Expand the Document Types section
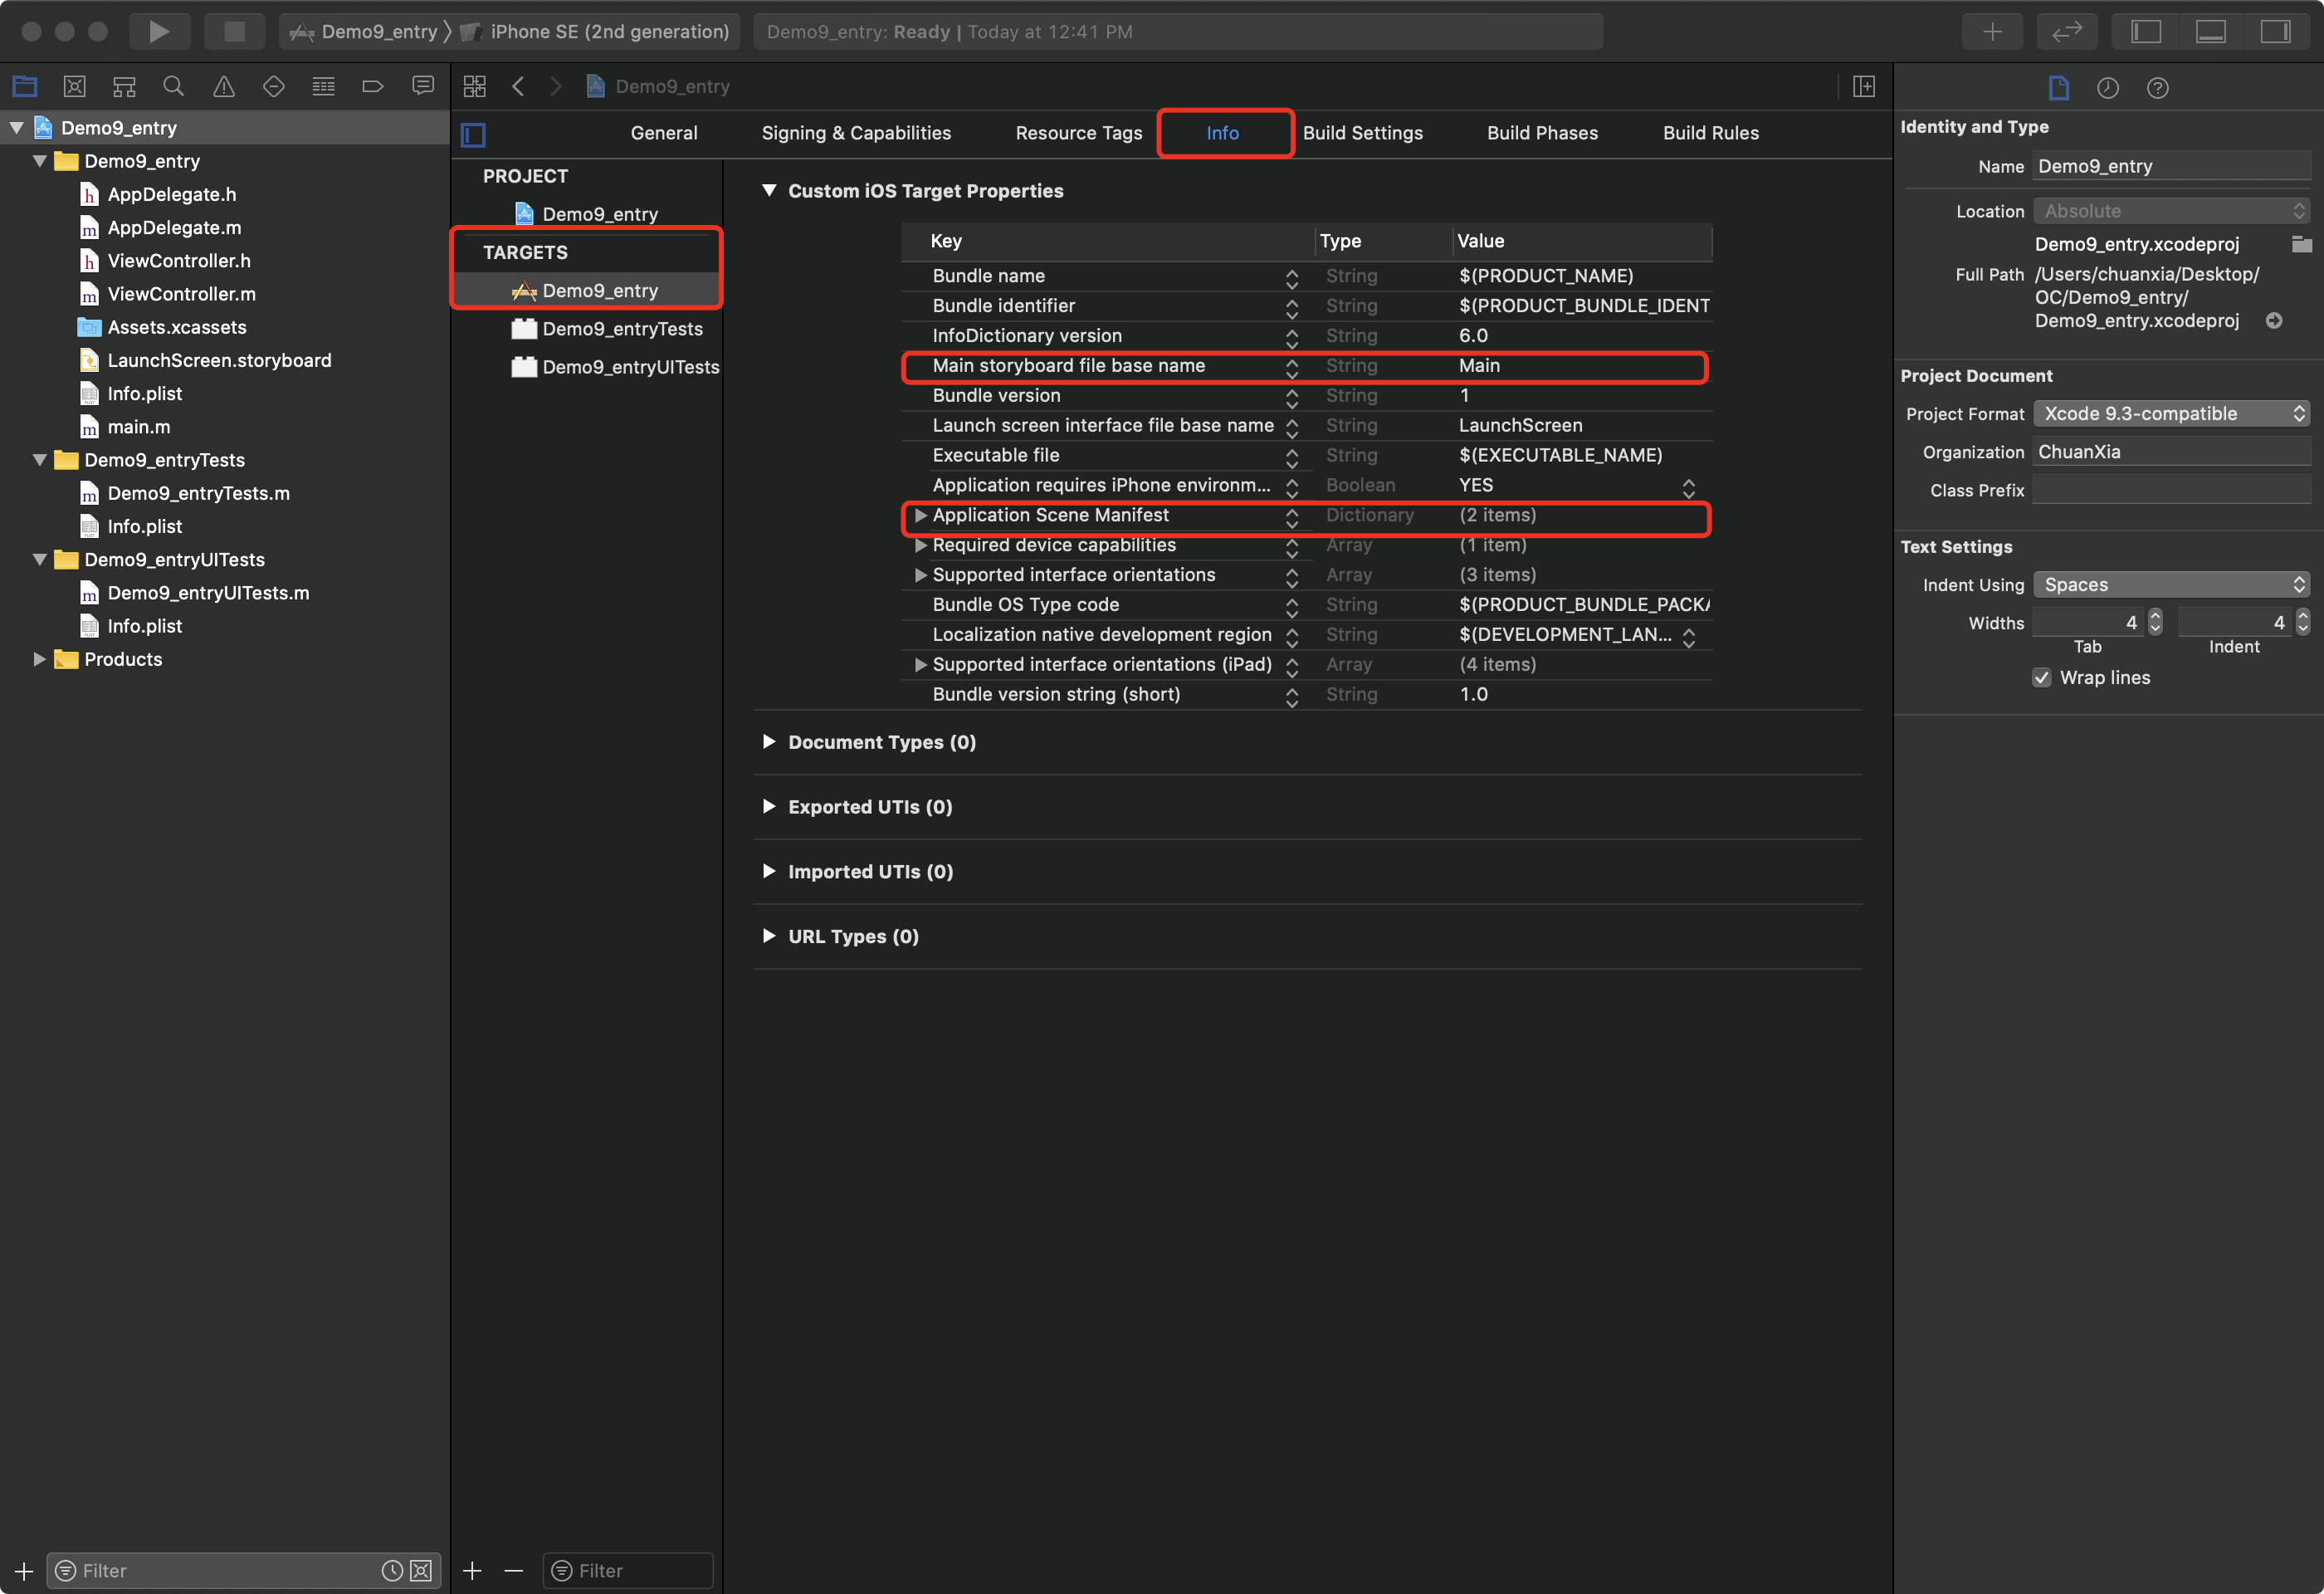The height and width of the screenshot is (1594, 2324). [x=768, y=742]
